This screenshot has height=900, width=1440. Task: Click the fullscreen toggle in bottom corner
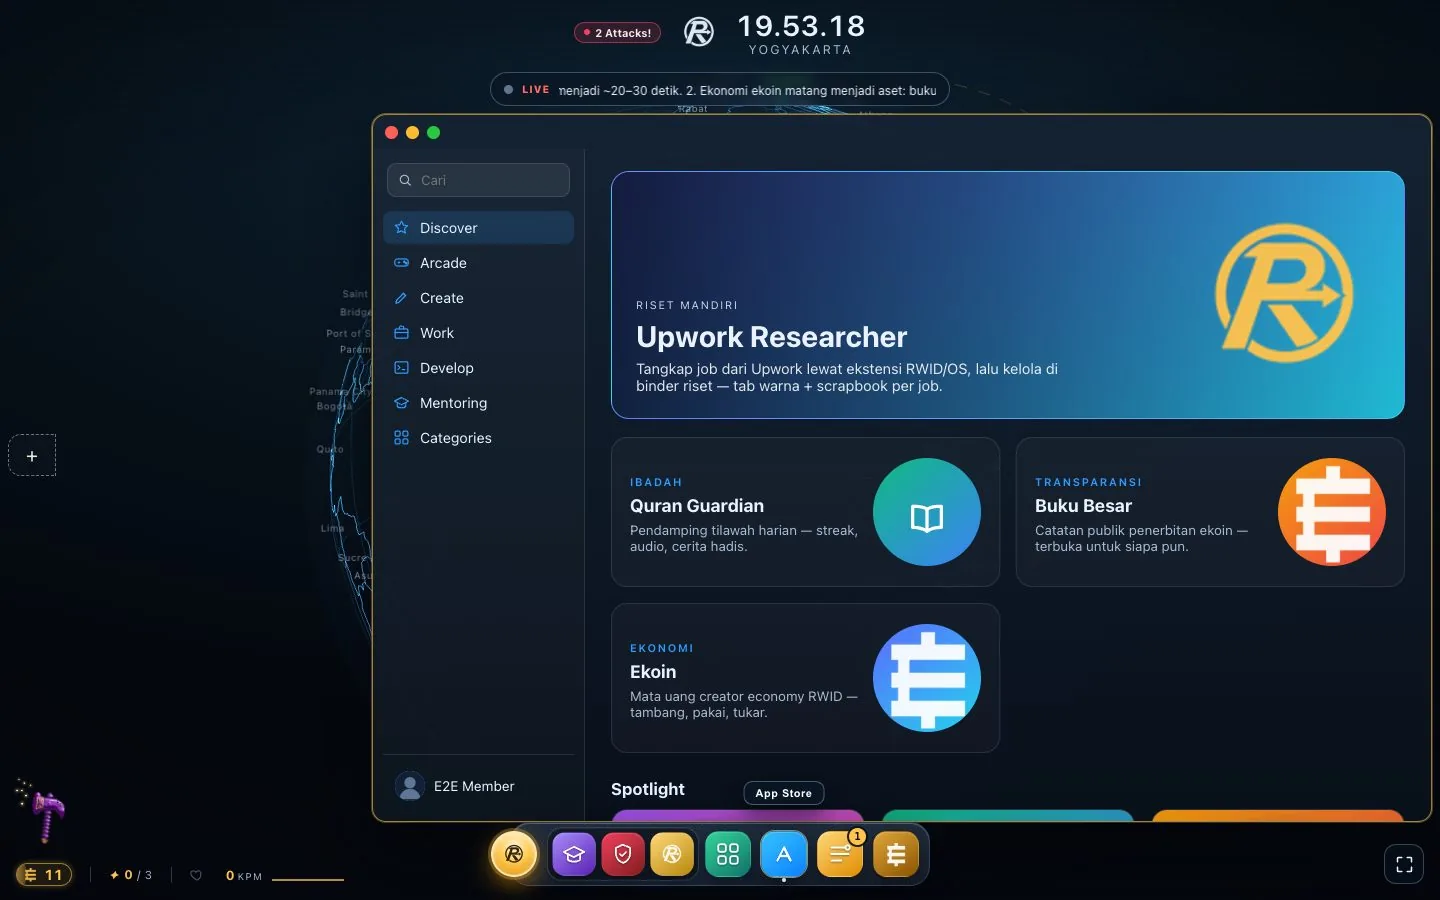(x=1404, y=865)
